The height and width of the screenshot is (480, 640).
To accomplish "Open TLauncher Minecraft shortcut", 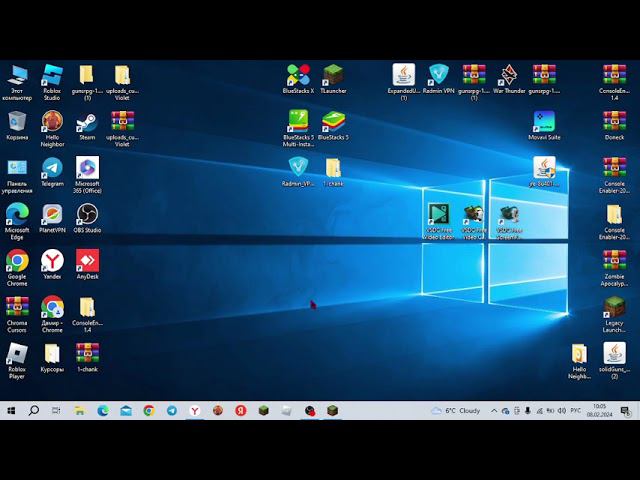I will 333,79.
